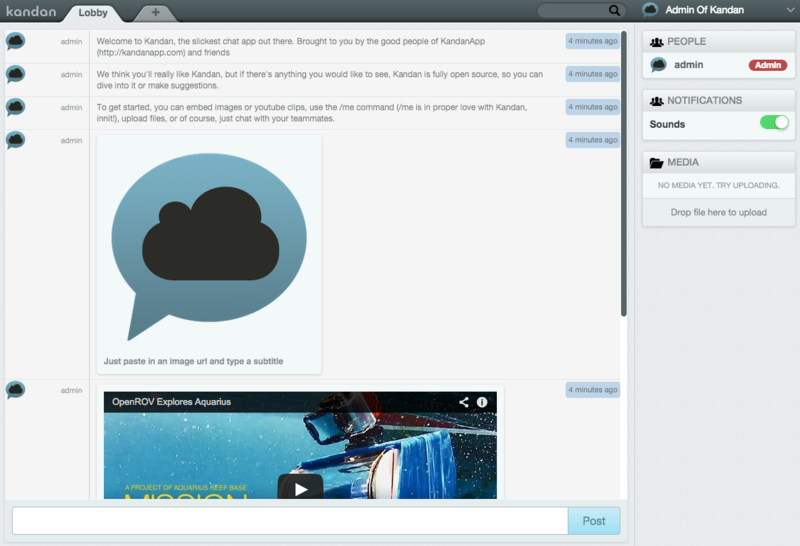The width and height of the screenshot is (800, 546).
Task: Click avatar of the image embed message
Action: click(15, 140)
